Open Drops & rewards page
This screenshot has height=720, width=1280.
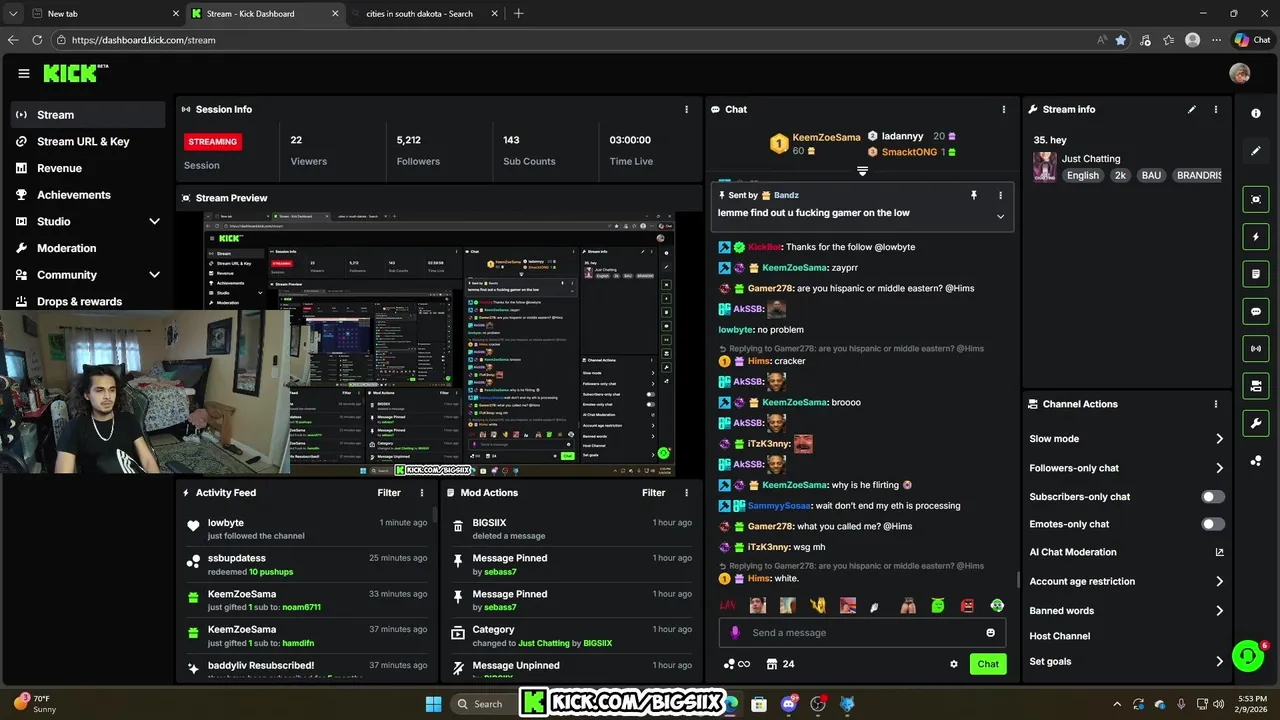tap(88, 301)
